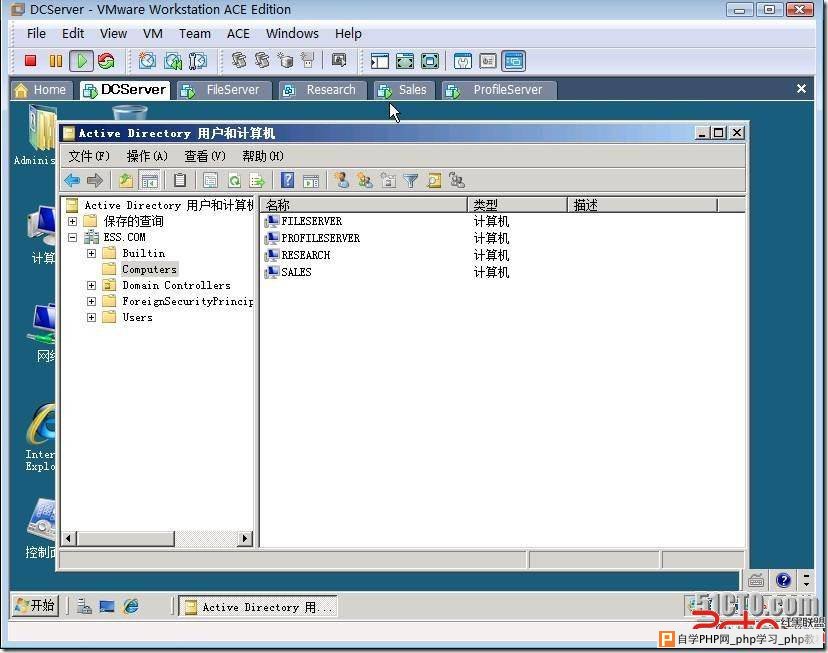Select the PROFILESERVER computer entry
The image size is (828, 653).
point(320,238)
